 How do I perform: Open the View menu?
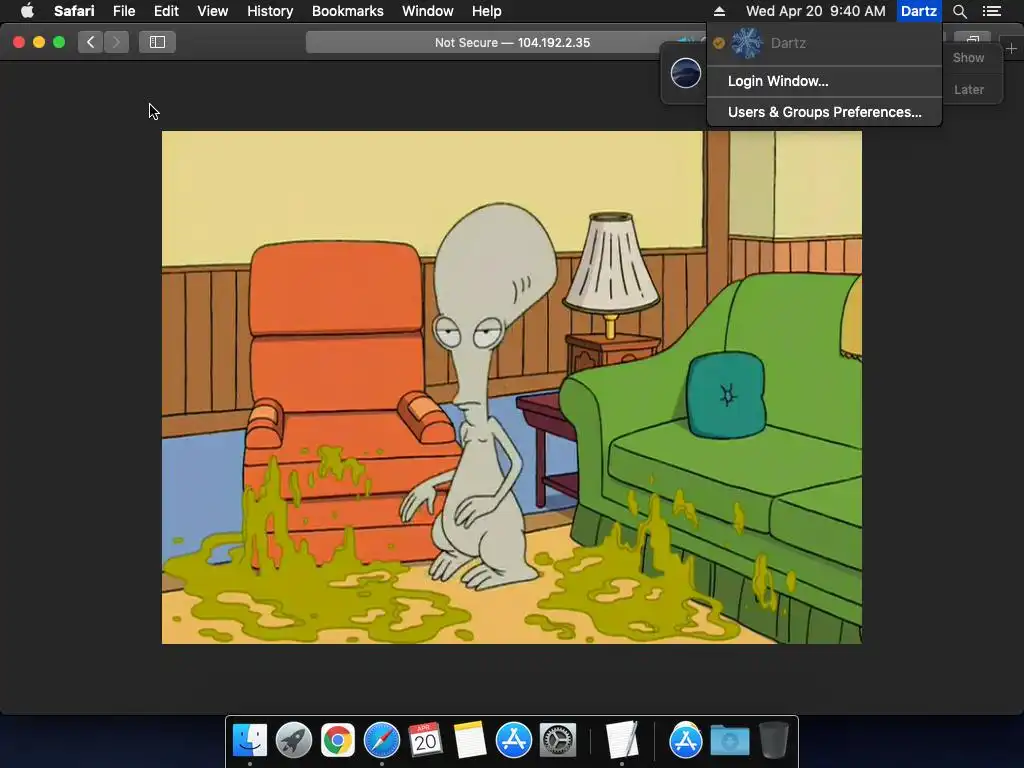tap(212, 11)
